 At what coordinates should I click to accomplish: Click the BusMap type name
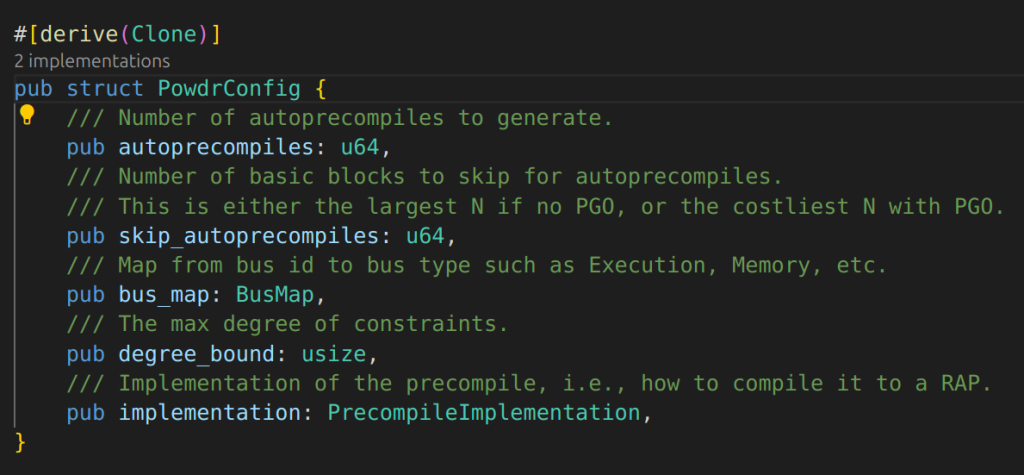(275, 295)
